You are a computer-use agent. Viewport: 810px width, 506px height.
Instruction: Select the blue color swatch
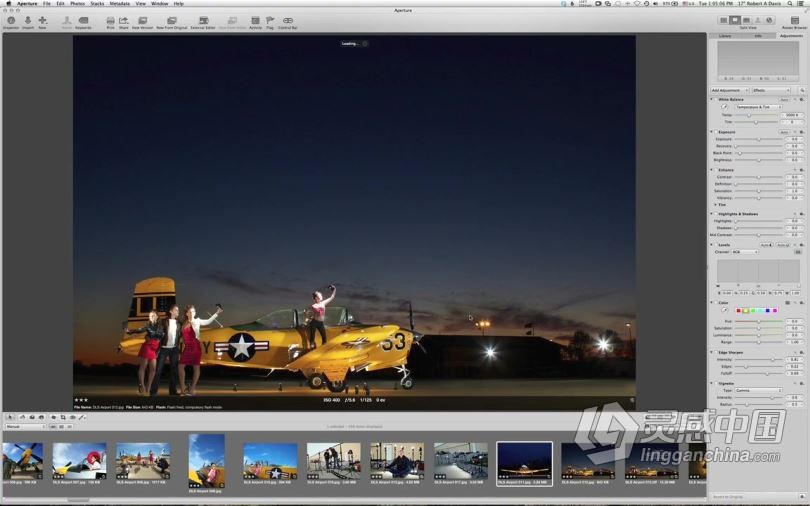tap(768, 310)
